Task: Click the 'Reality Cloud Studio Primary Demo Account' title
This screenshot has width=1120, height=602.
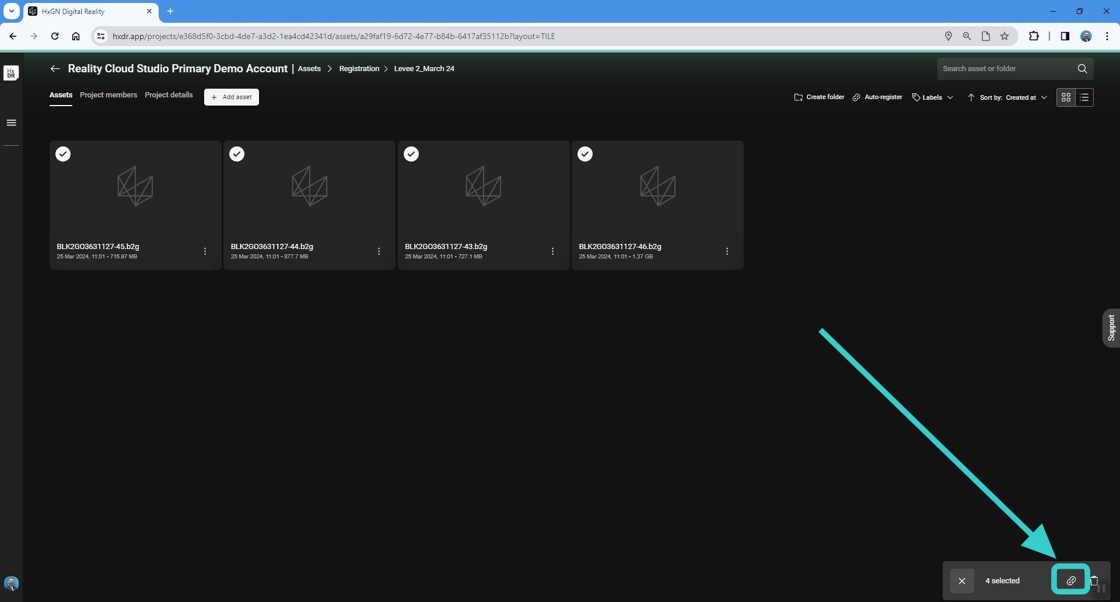Action: click(x=178, y=69)
